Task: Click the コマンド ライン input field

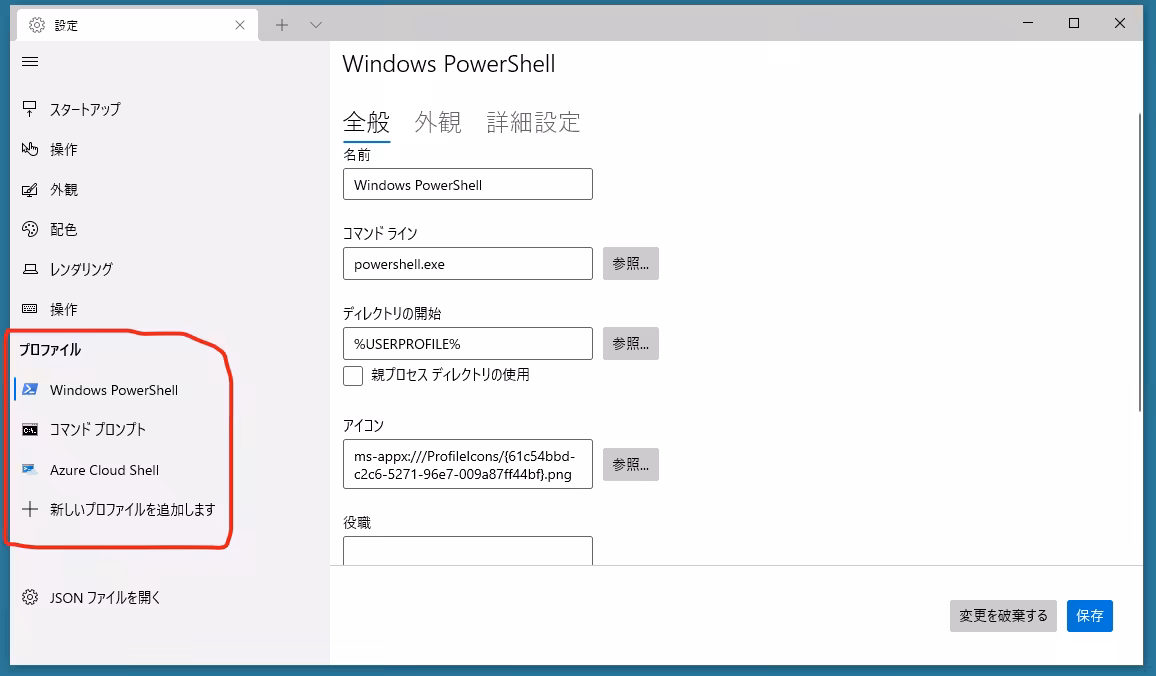Action: click(467, 264)
